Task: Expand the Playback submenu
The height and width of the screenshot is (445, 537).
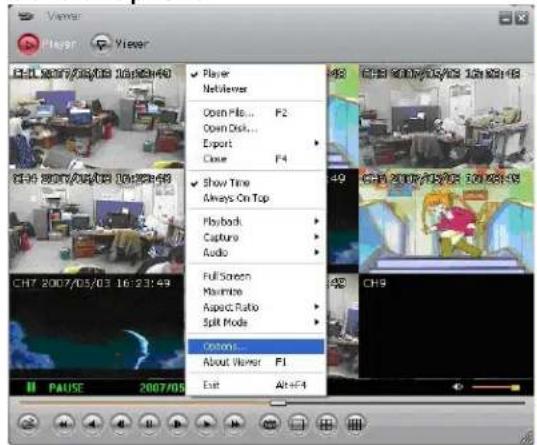Action: coord(256,222)
